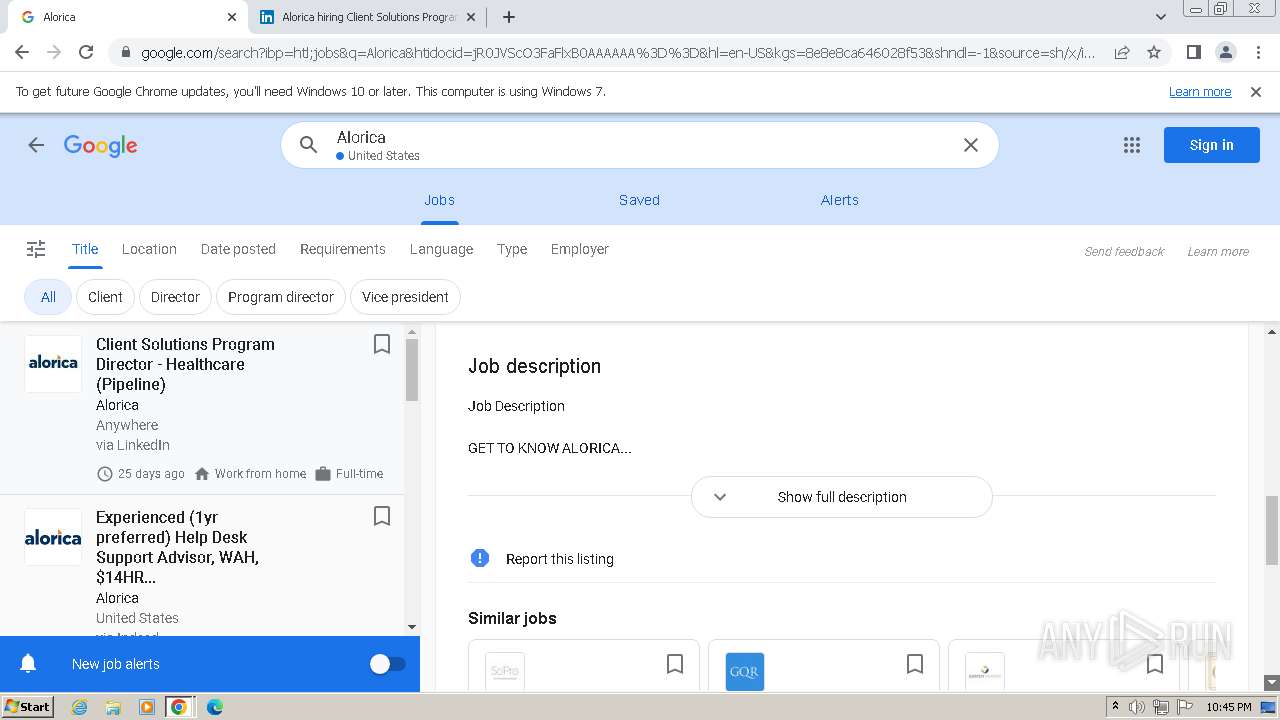Bookmark the SciPro similar job card
Screen dimensions: 1280x720
(x=675, y=664)
